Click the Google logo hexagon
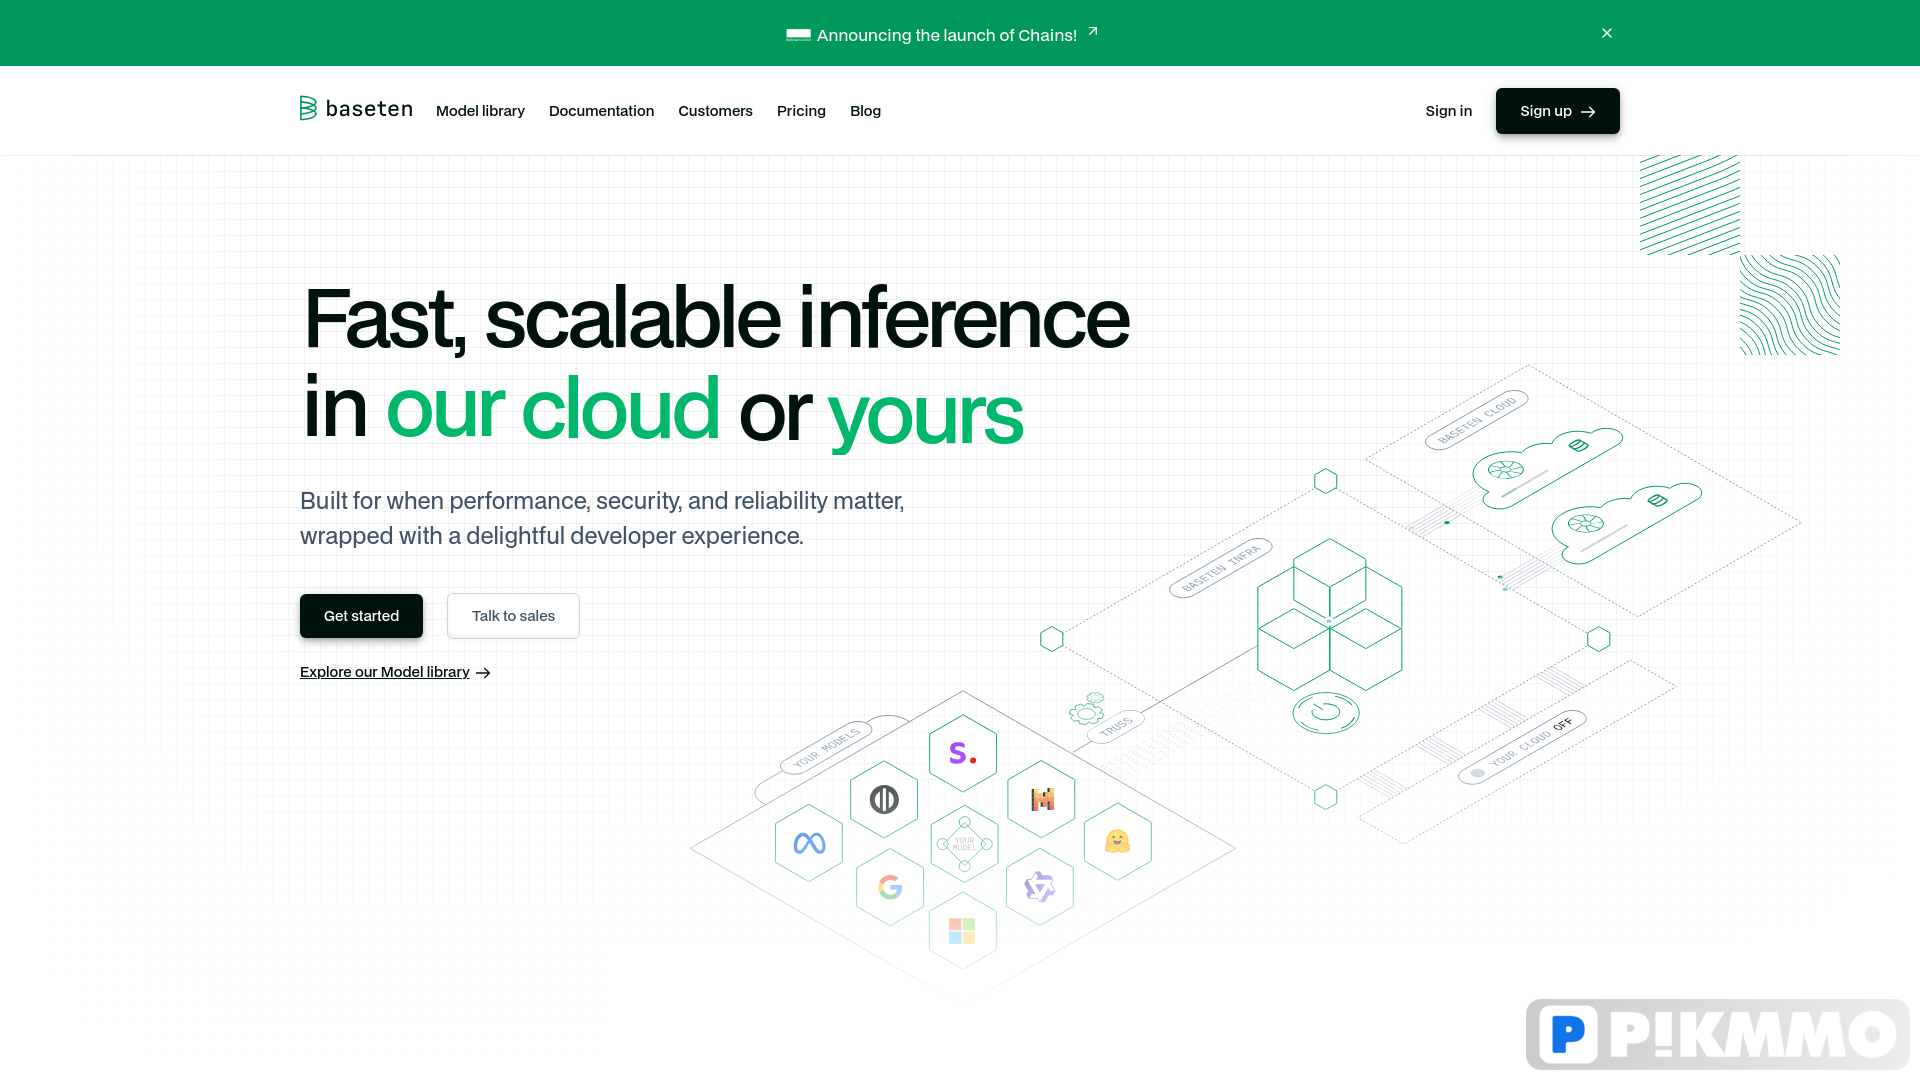Viewport: 1920px width, 1080px height. (890, 887)
